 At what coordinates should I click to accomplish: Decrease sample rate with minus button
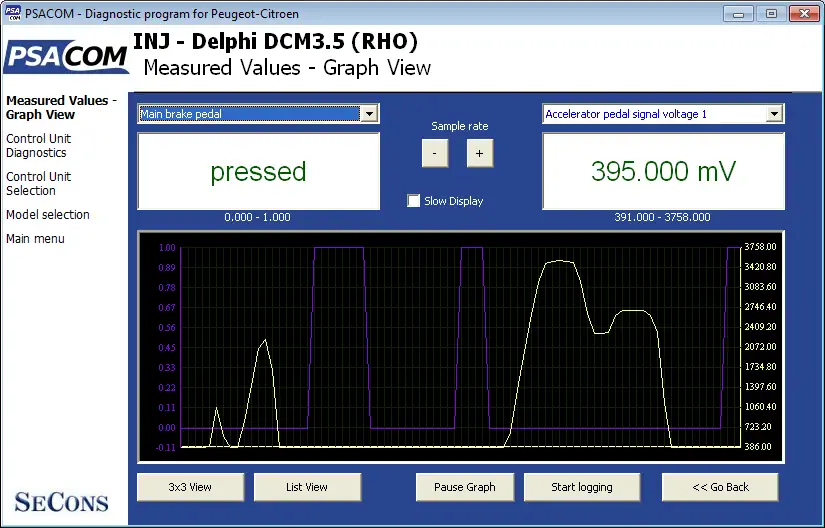(x=435, y=154)
